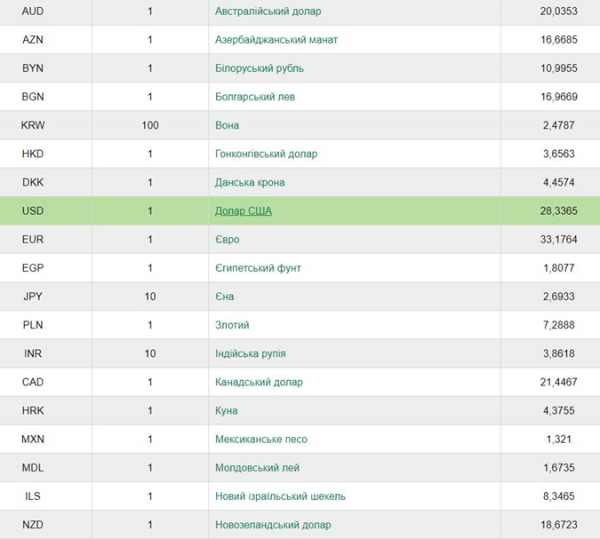Click the KRW rate value 2,4787
Screen dimensions: 600x539
[x=559, y=125]
